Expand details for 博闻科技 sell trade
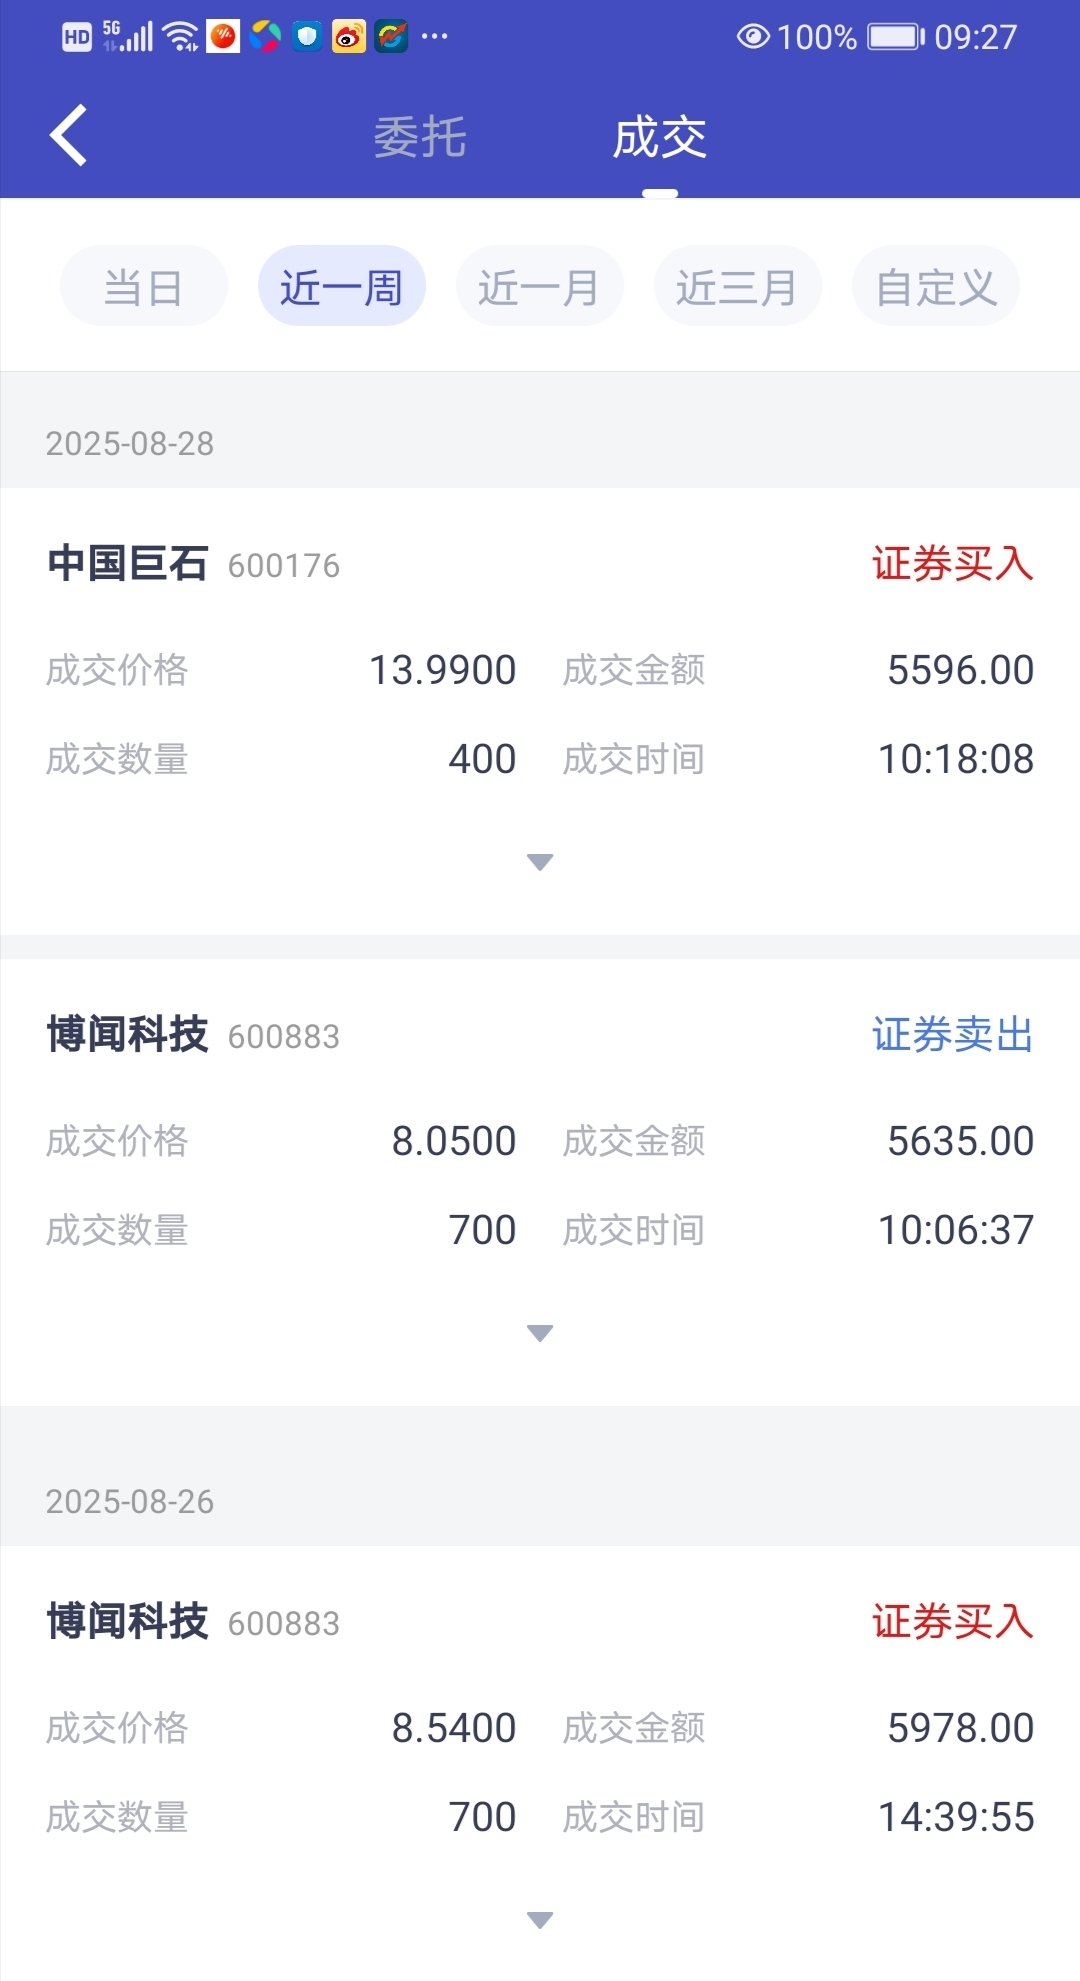The image size is (1080, 1981). click(x=540, y=1333)
